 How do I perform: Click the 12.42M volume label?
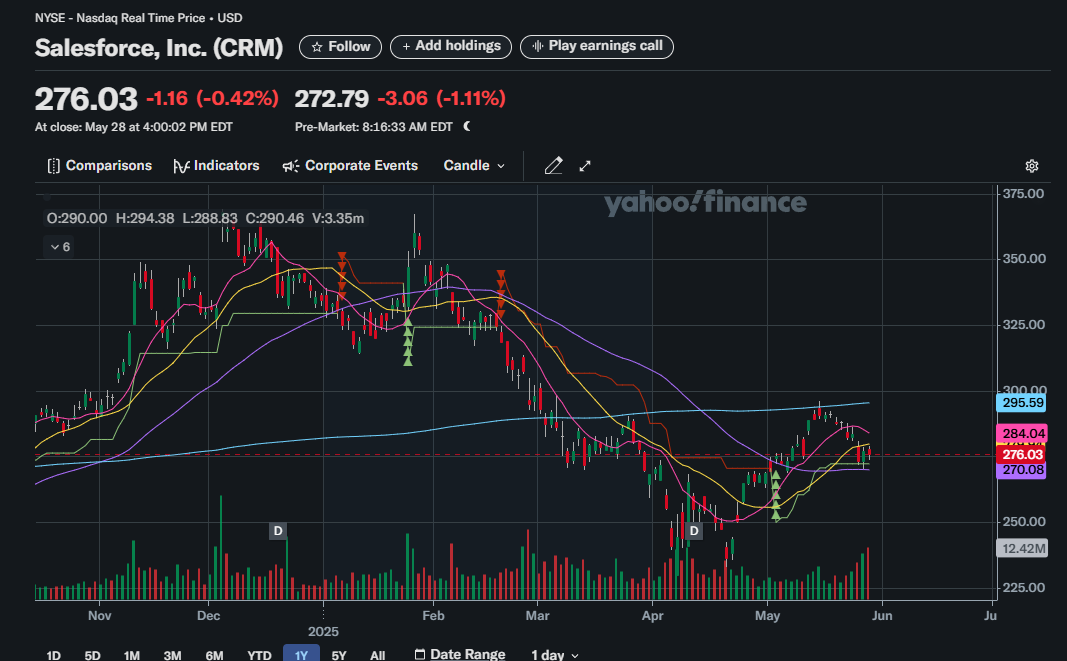coord(1022,549)
